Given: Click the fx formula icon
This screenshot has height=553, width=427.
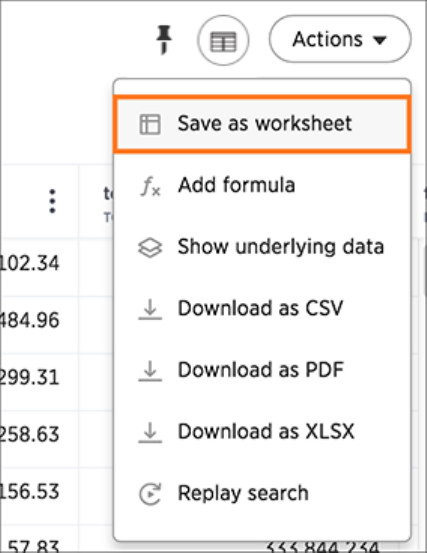Looking at the screenshot, I should [150, 186].
